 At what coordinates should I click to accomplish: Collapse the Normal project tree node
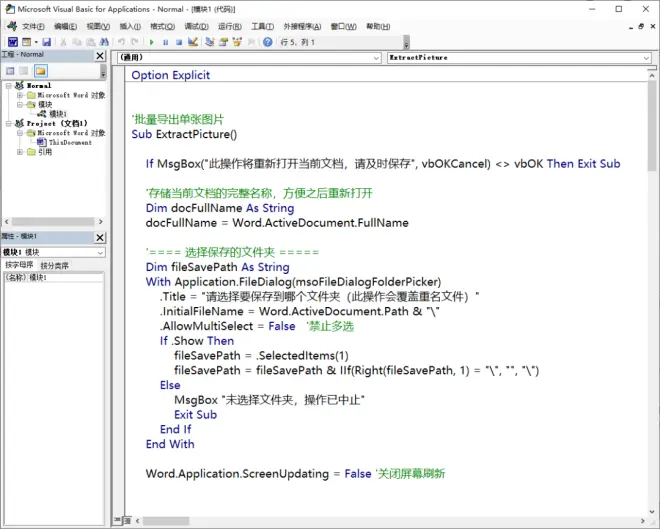(x=8, y=85)
